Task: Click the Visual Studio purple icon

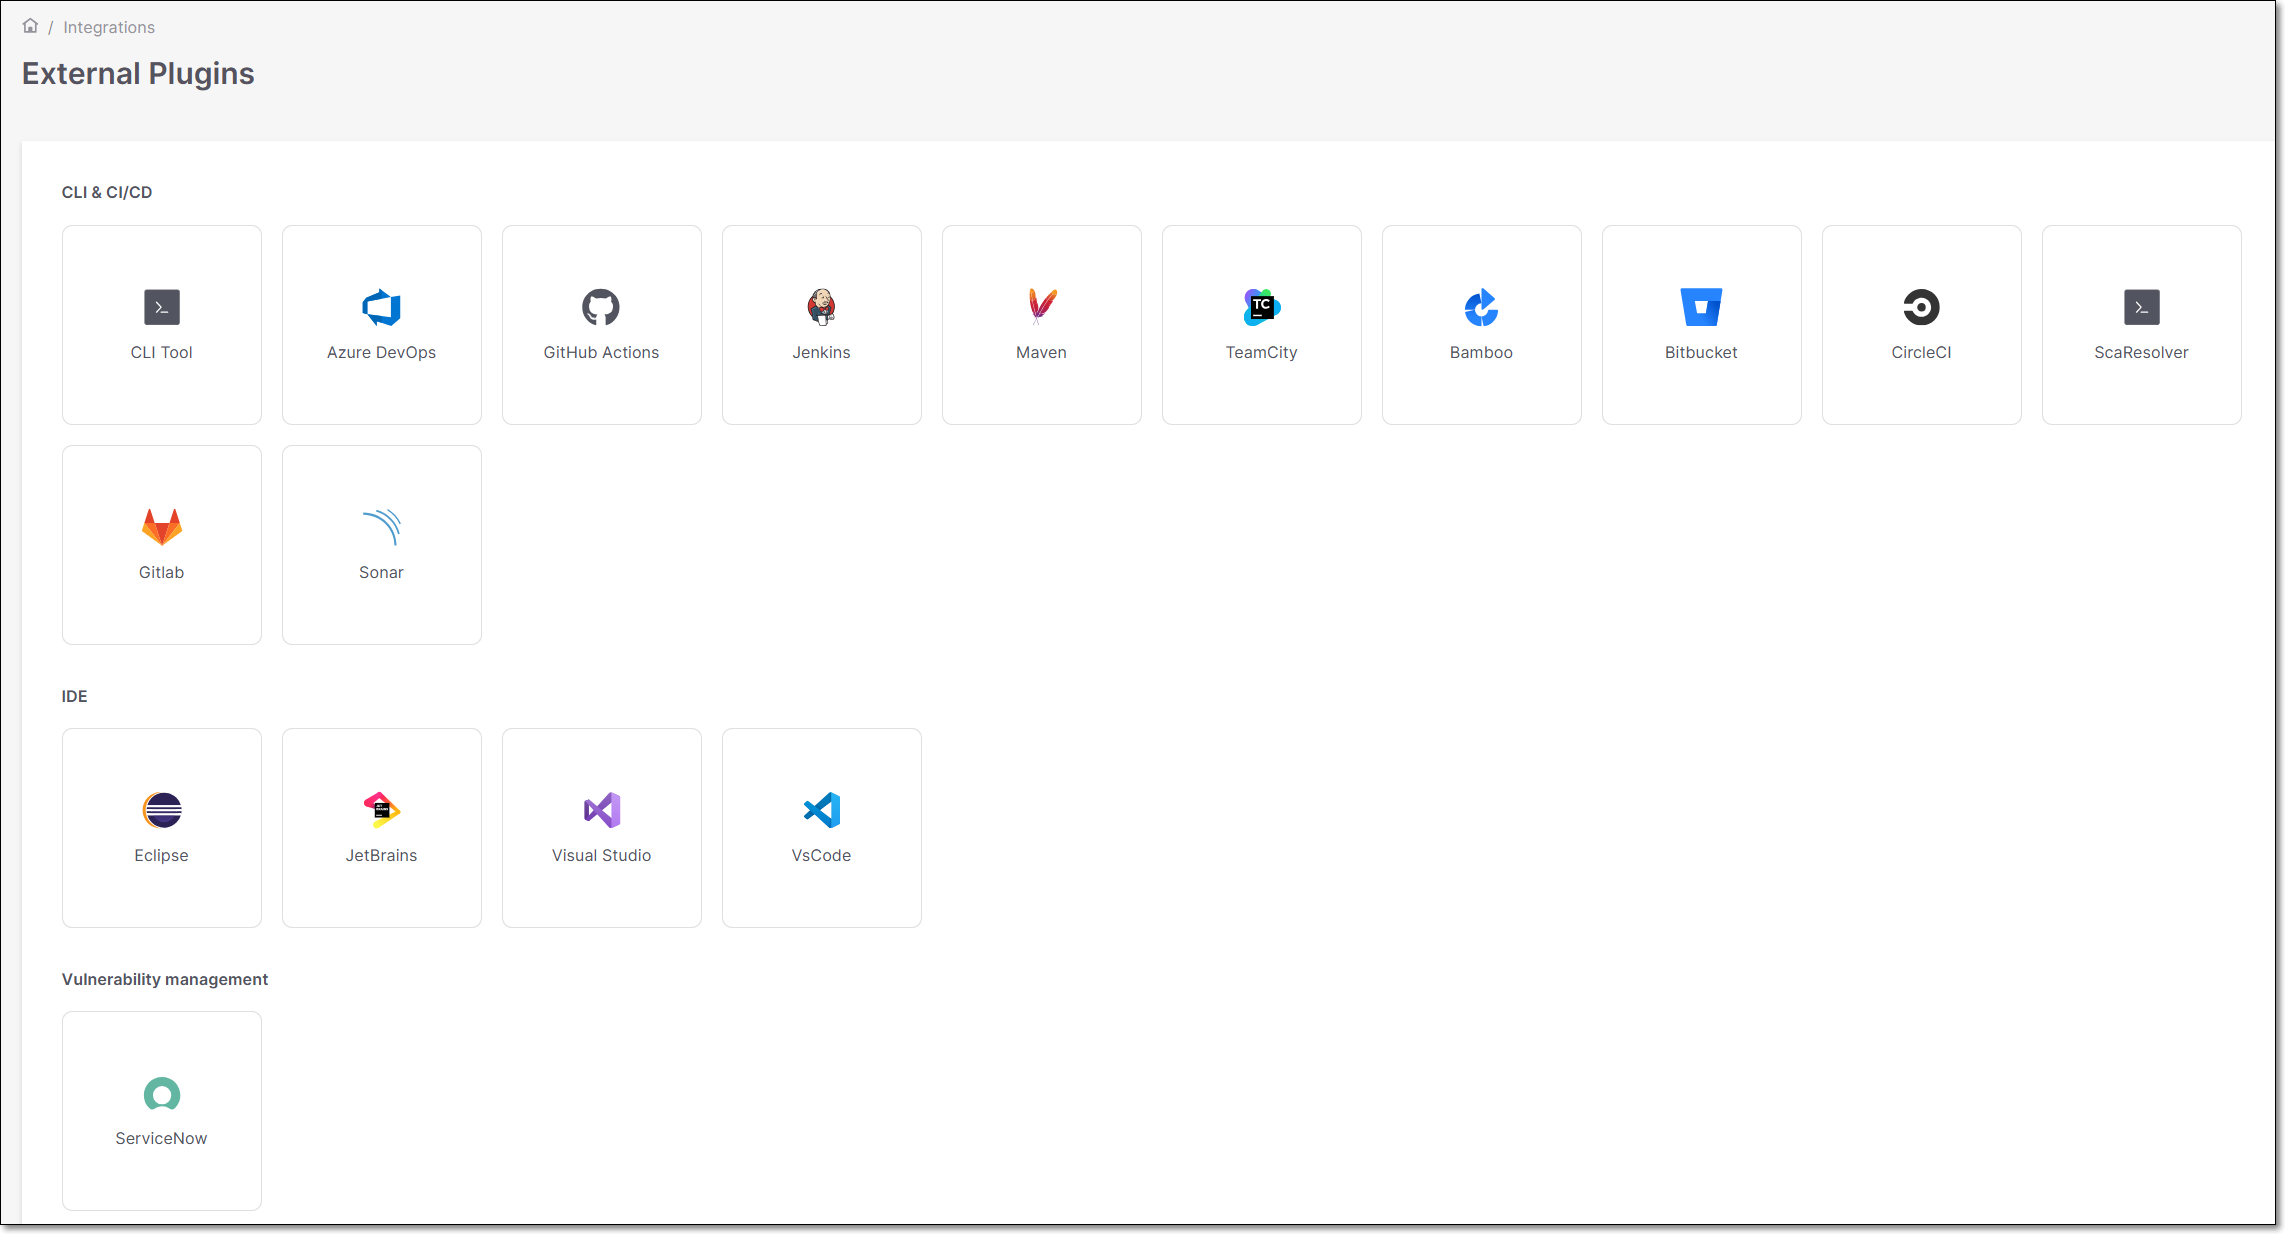Action: pos(602,810)
